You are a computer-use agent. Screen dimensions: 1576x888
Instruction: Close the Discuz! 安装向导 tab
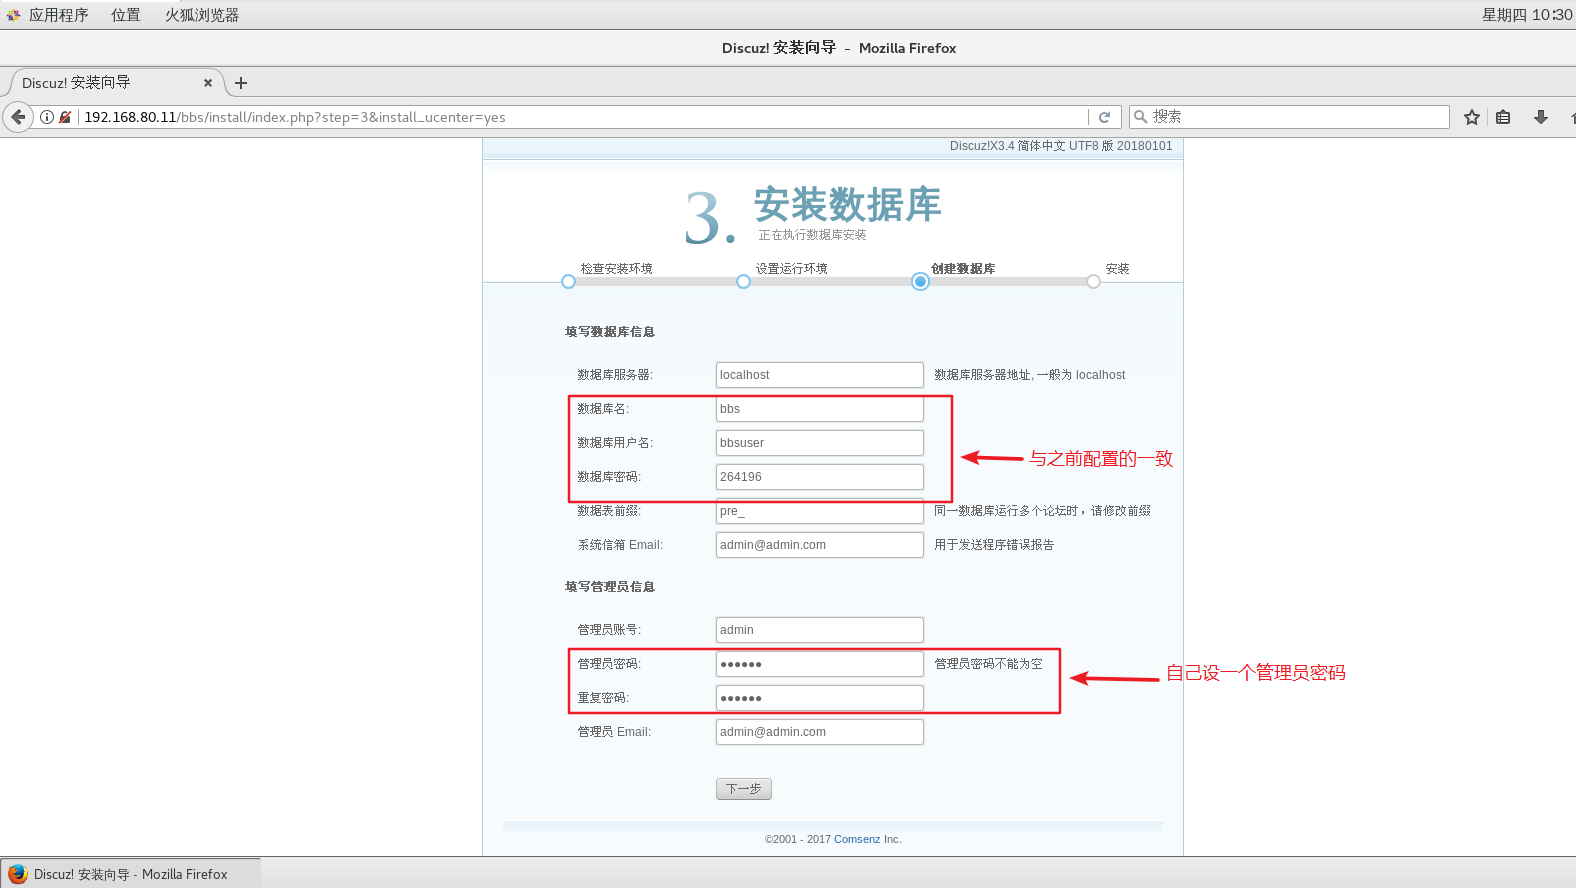pos(208,83)
